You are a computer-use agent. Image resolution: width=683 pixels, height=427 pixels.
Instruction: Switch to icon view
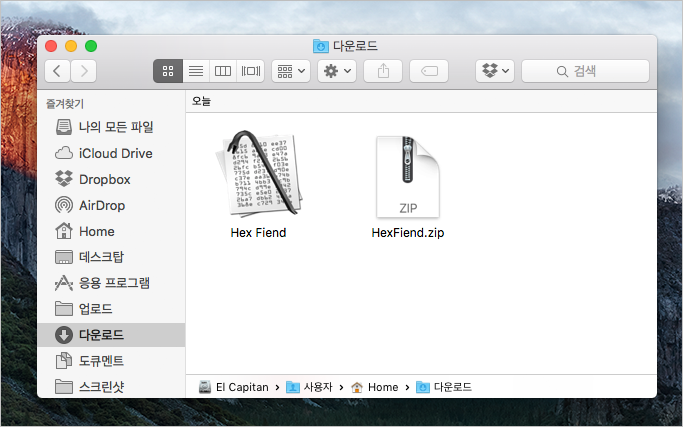point(168,71)
